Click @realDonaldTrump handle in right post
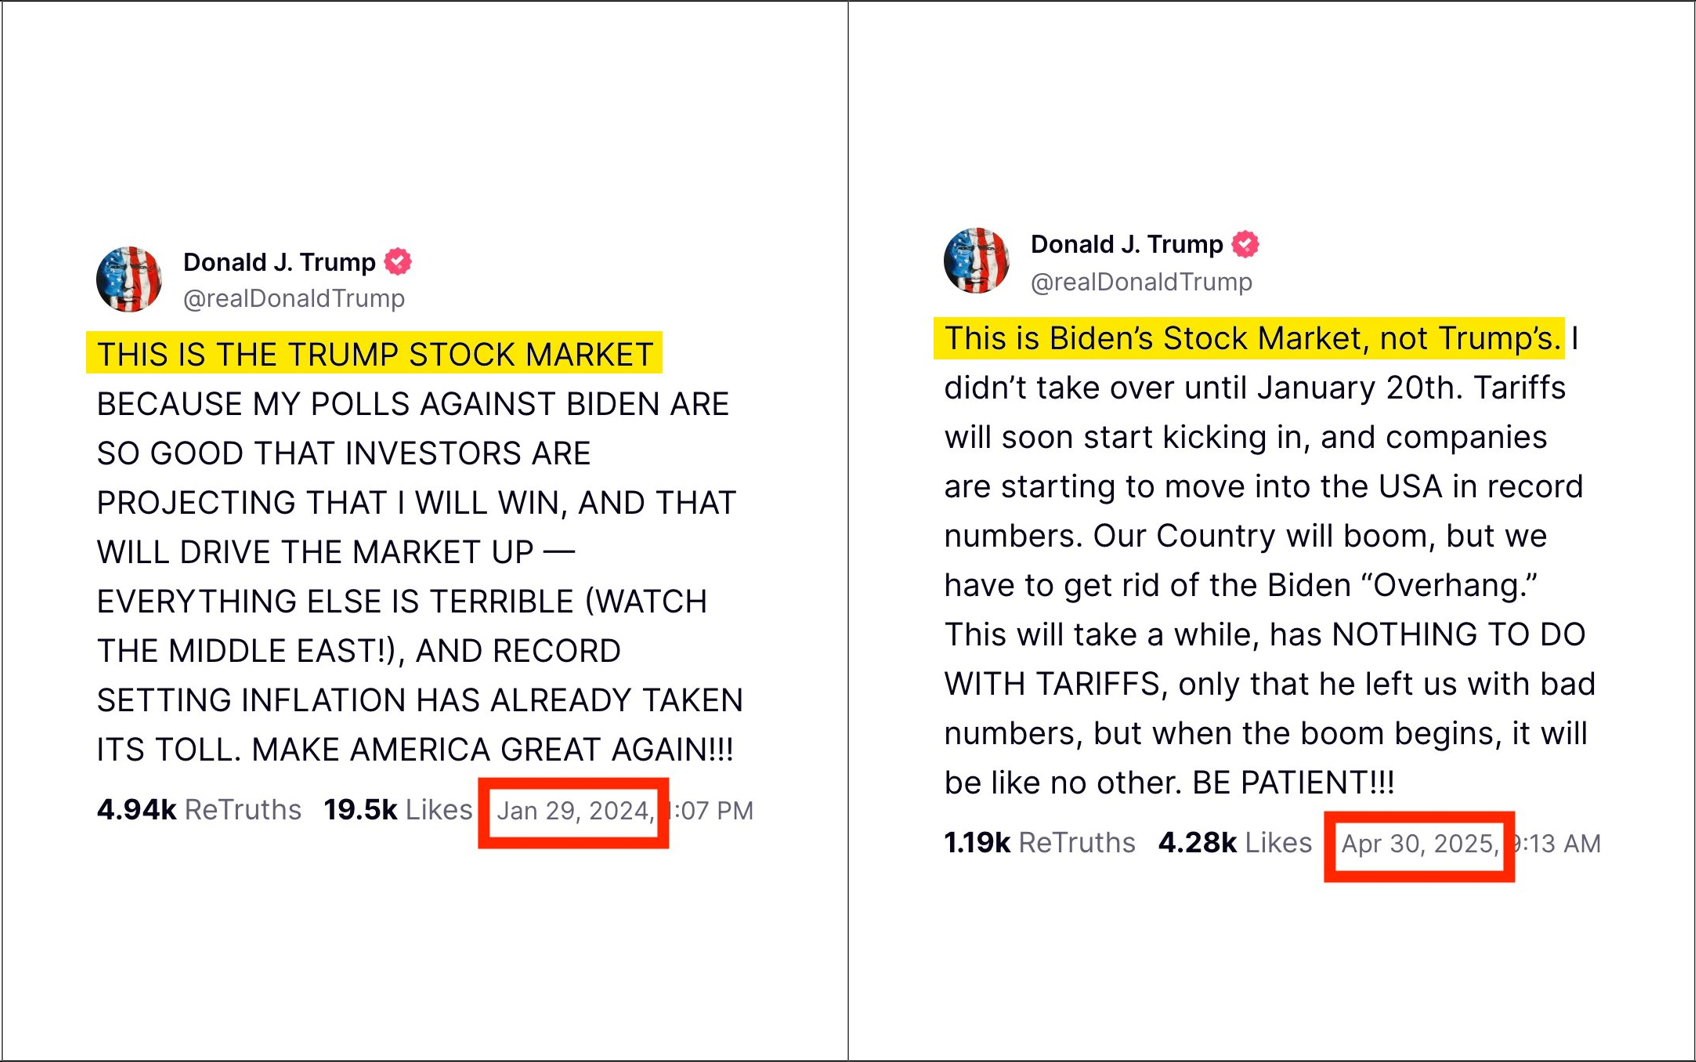The width and height of the screenshot is (1696, 1062). point(1141,282)
